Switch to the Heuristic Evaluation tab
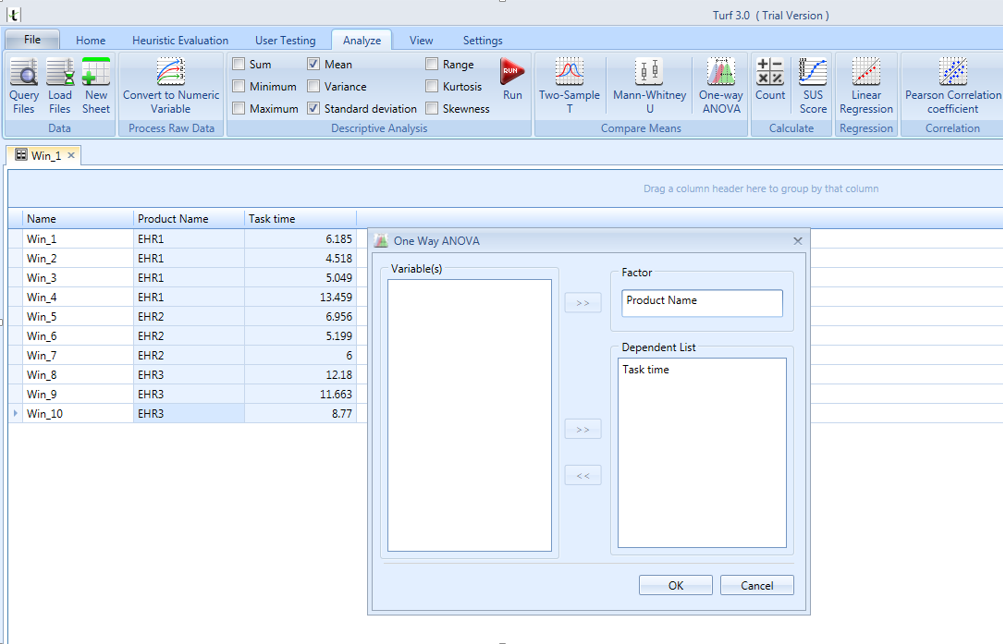The image size is (1003, 644). coord(180,40)
